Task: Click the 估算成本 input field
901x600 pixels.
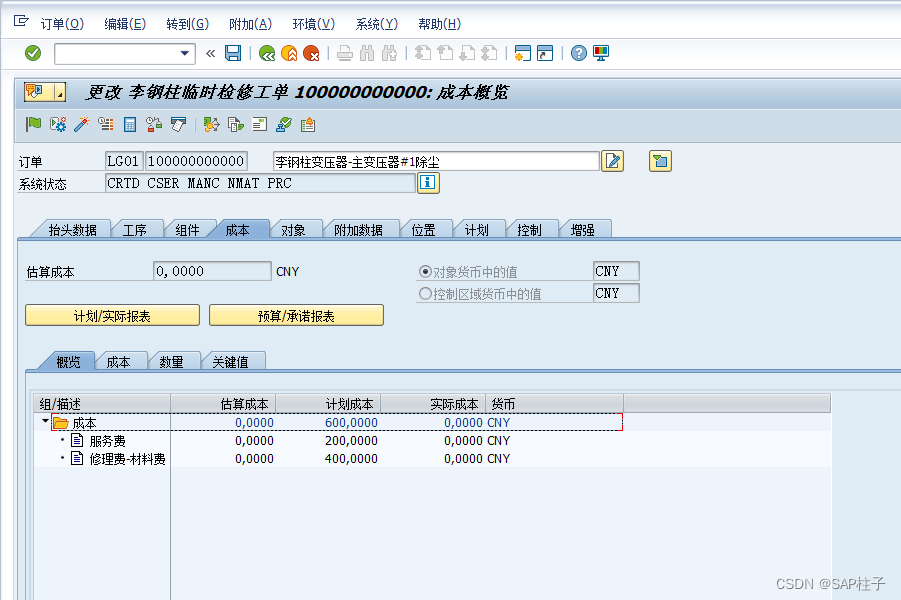Action: (x=212, y=271)
